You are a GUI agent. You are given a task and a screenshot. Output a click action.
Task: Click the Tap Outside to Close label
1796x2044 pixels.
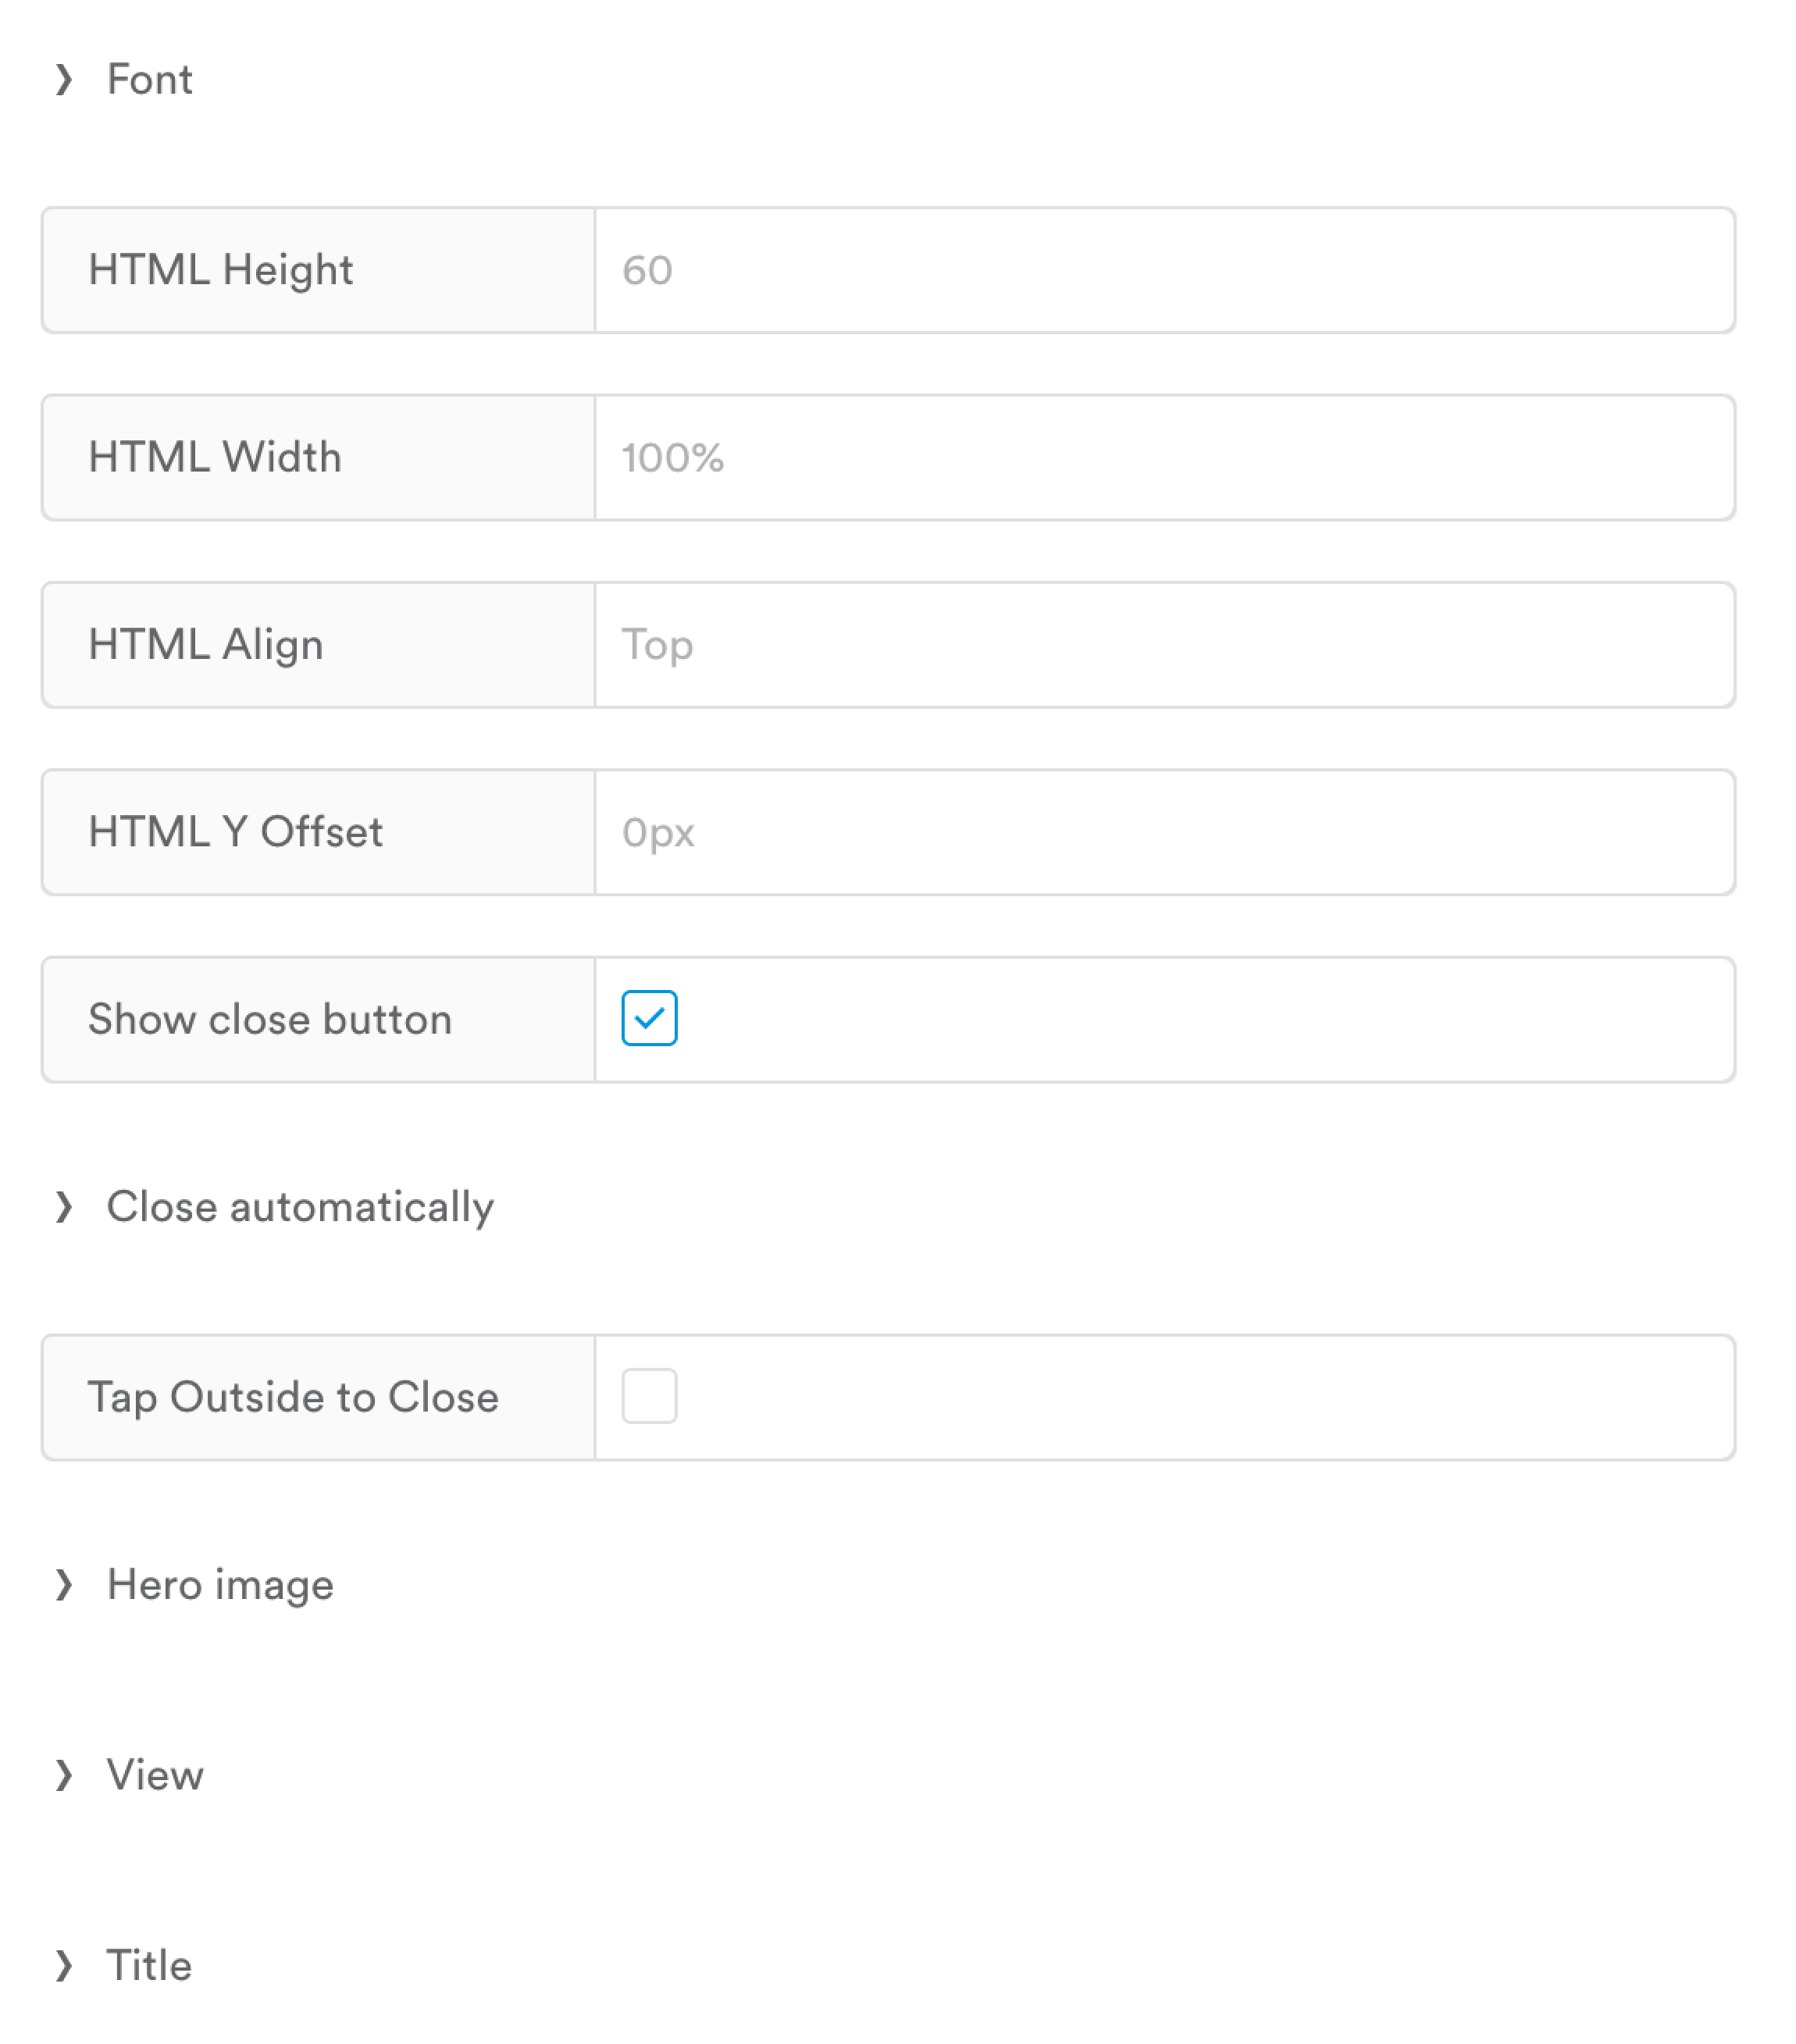293,1397
